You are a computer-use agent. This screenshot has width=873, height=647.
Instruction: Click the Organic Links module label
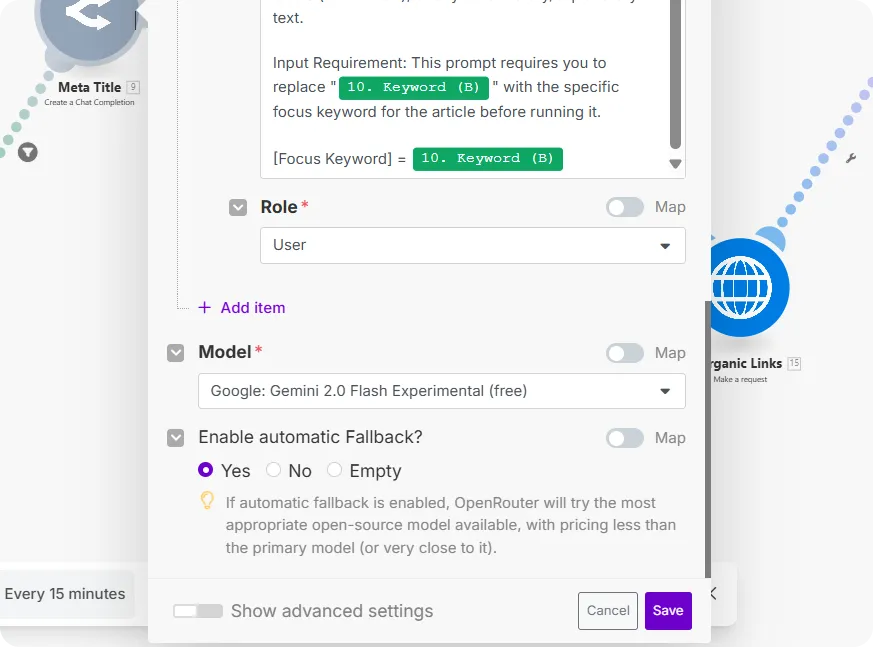pos(747,364)
